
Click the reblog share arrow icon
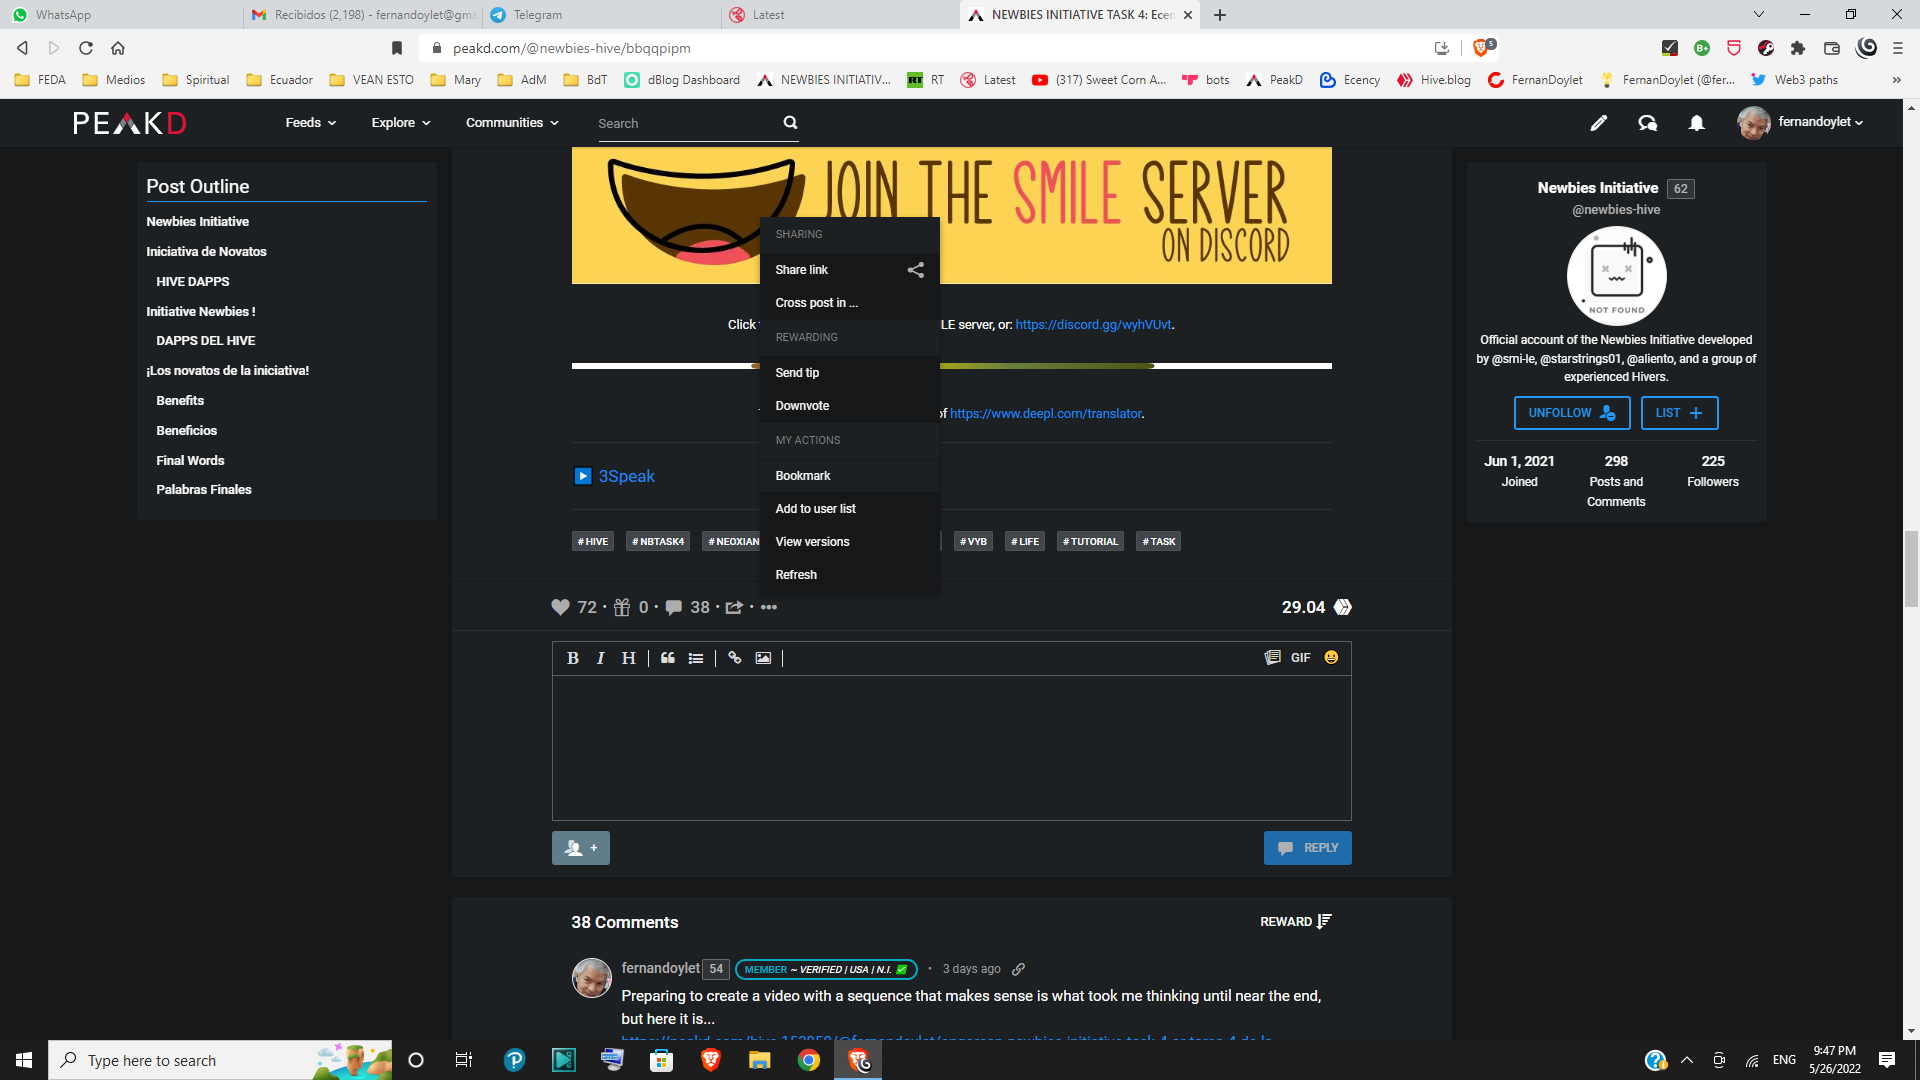(734, 607)
